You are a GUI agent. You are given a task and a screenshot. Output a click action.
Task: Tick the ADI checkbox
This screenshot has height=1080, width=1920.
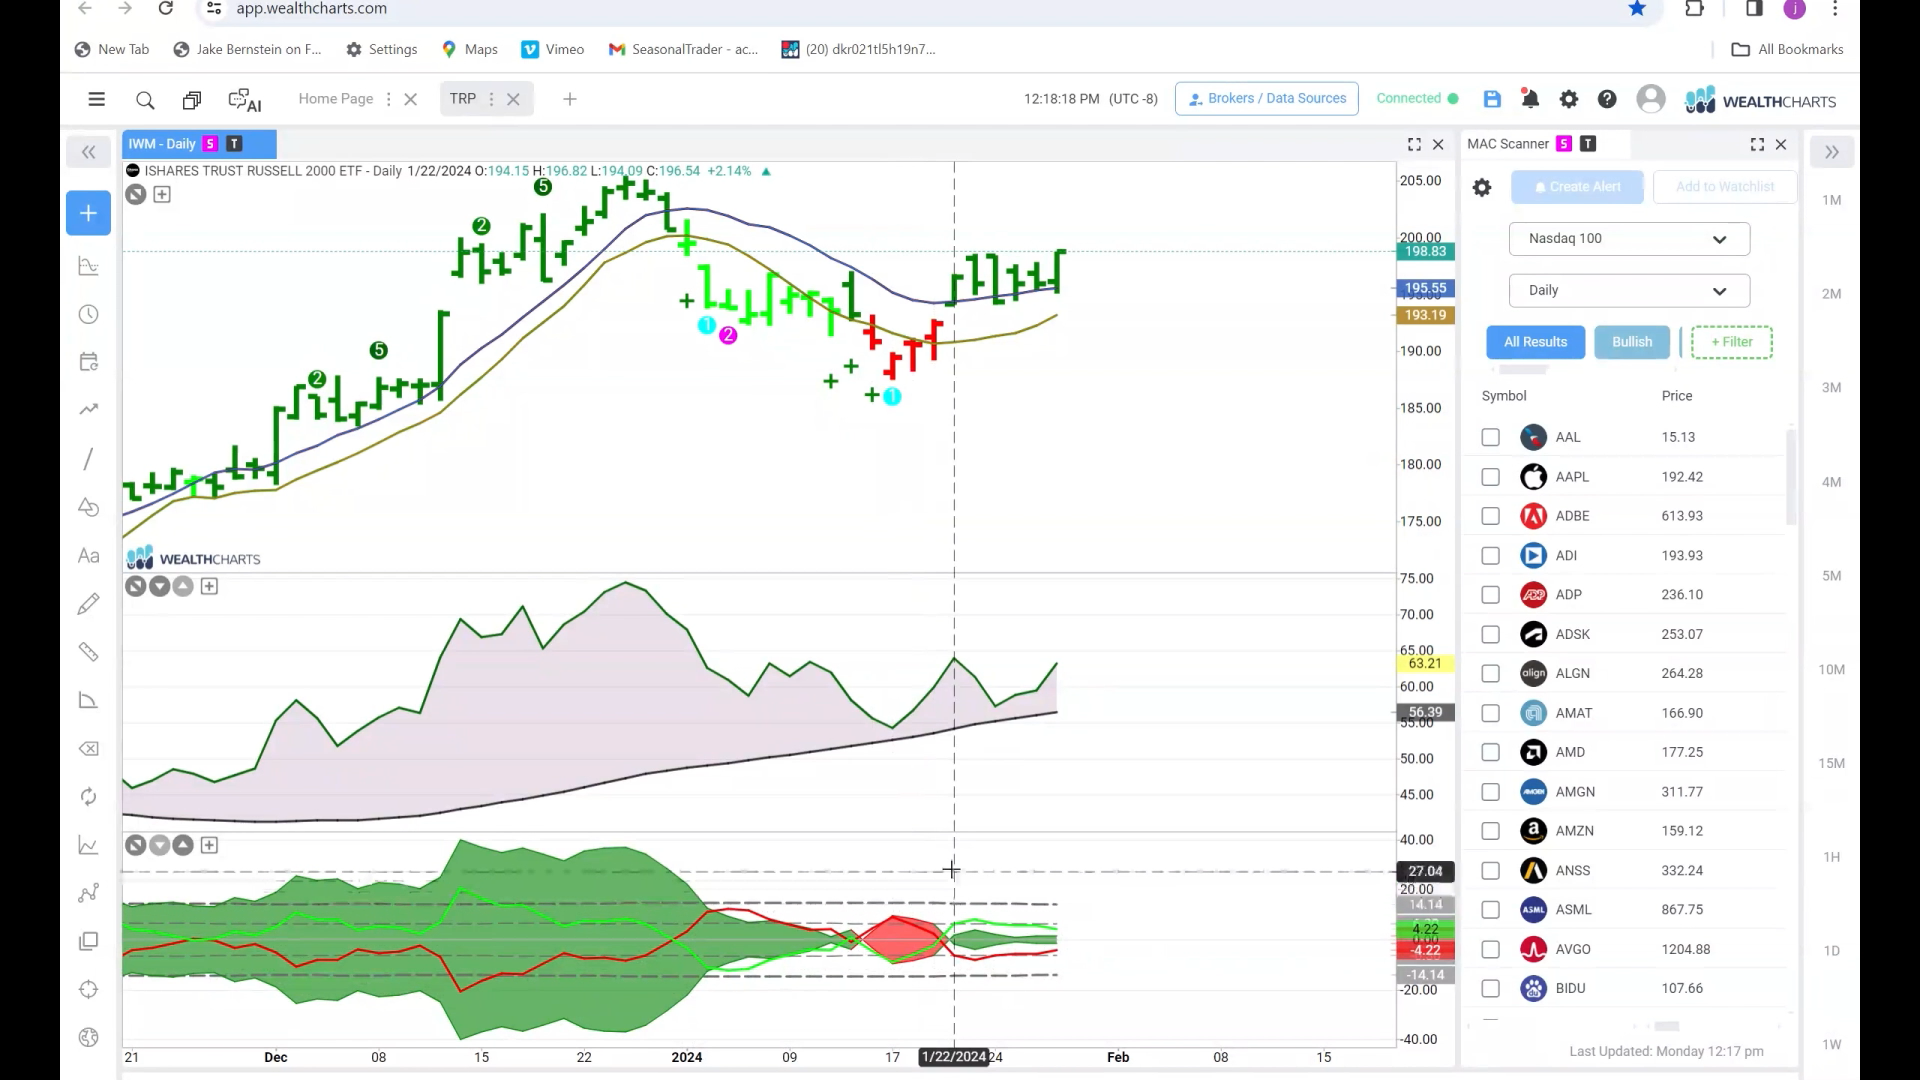pyautogui.click(x=1491, y=556)
